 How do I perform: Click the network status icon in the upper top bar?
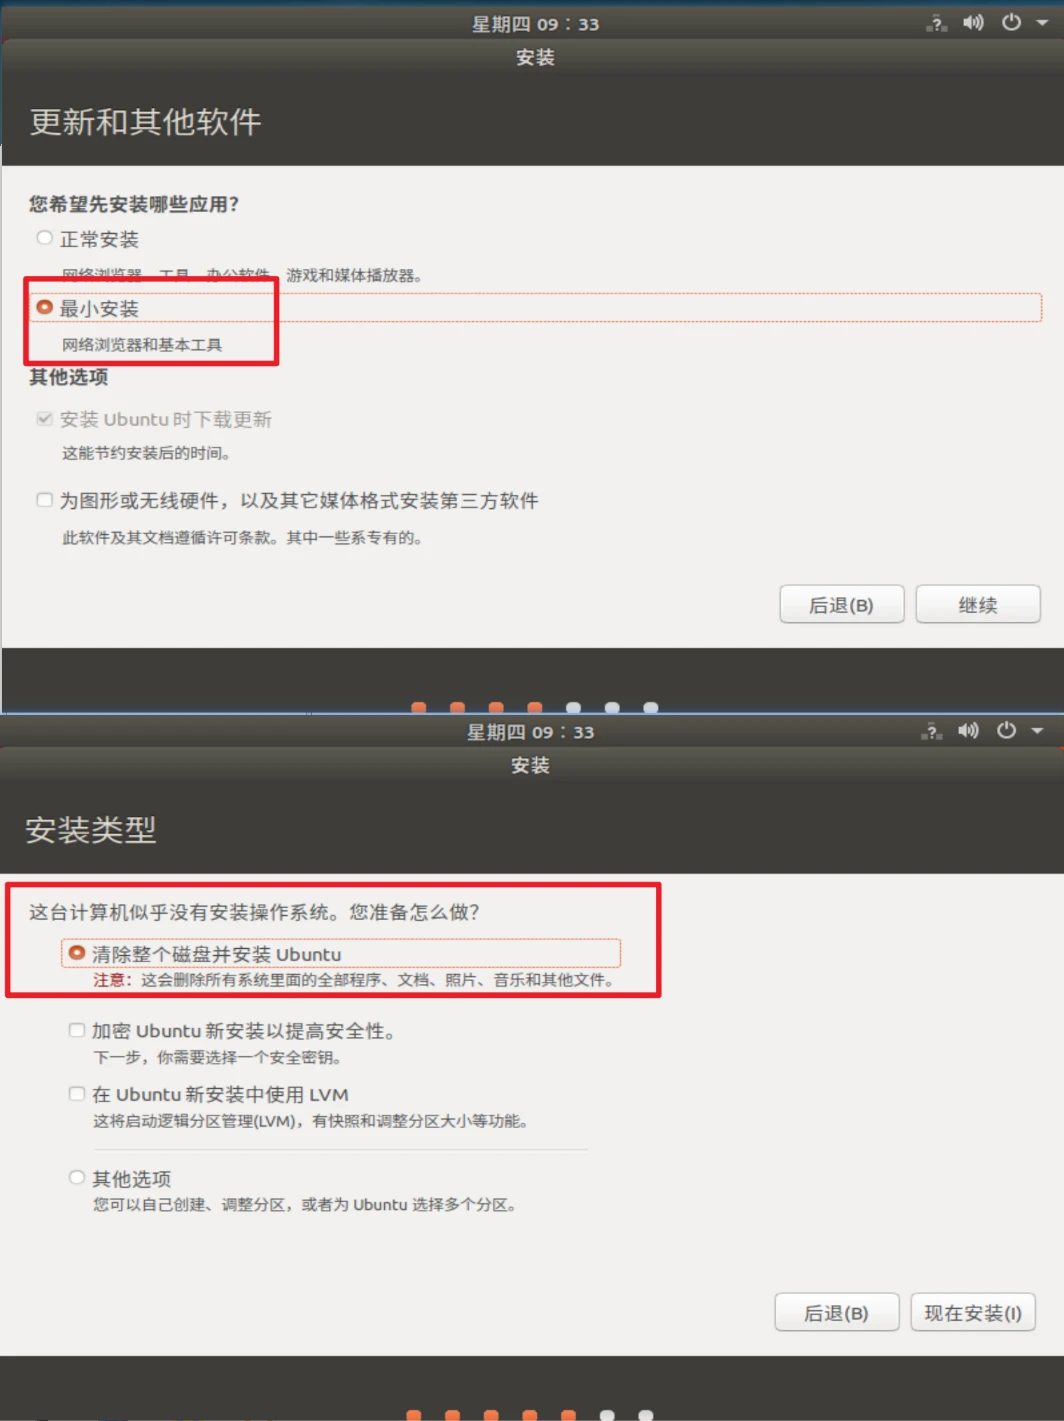tap(936, 23)
